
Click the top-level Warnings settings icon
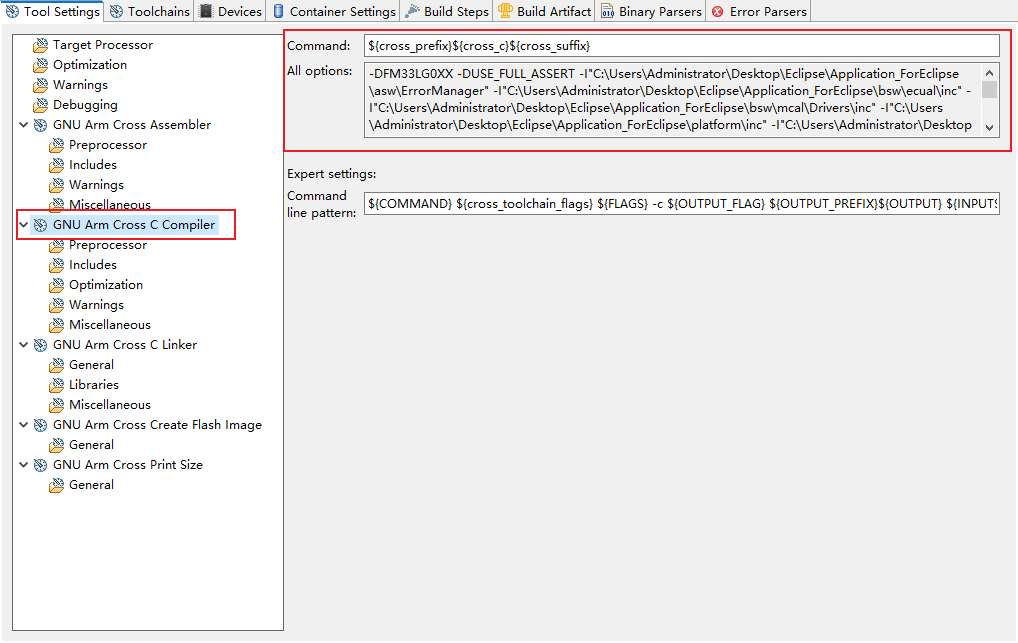point(40,85)
